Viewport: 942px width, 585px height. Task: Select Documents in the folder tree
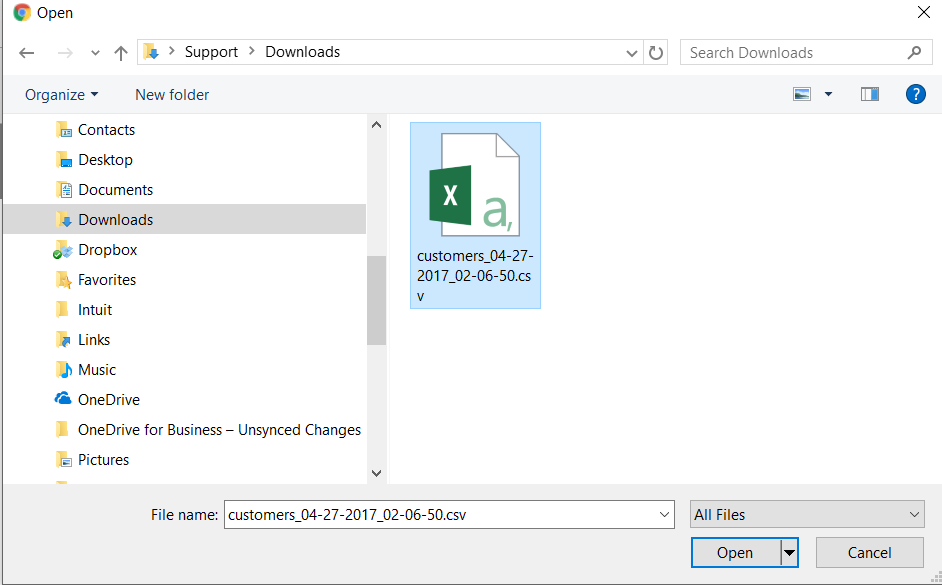tap(115, 190)
